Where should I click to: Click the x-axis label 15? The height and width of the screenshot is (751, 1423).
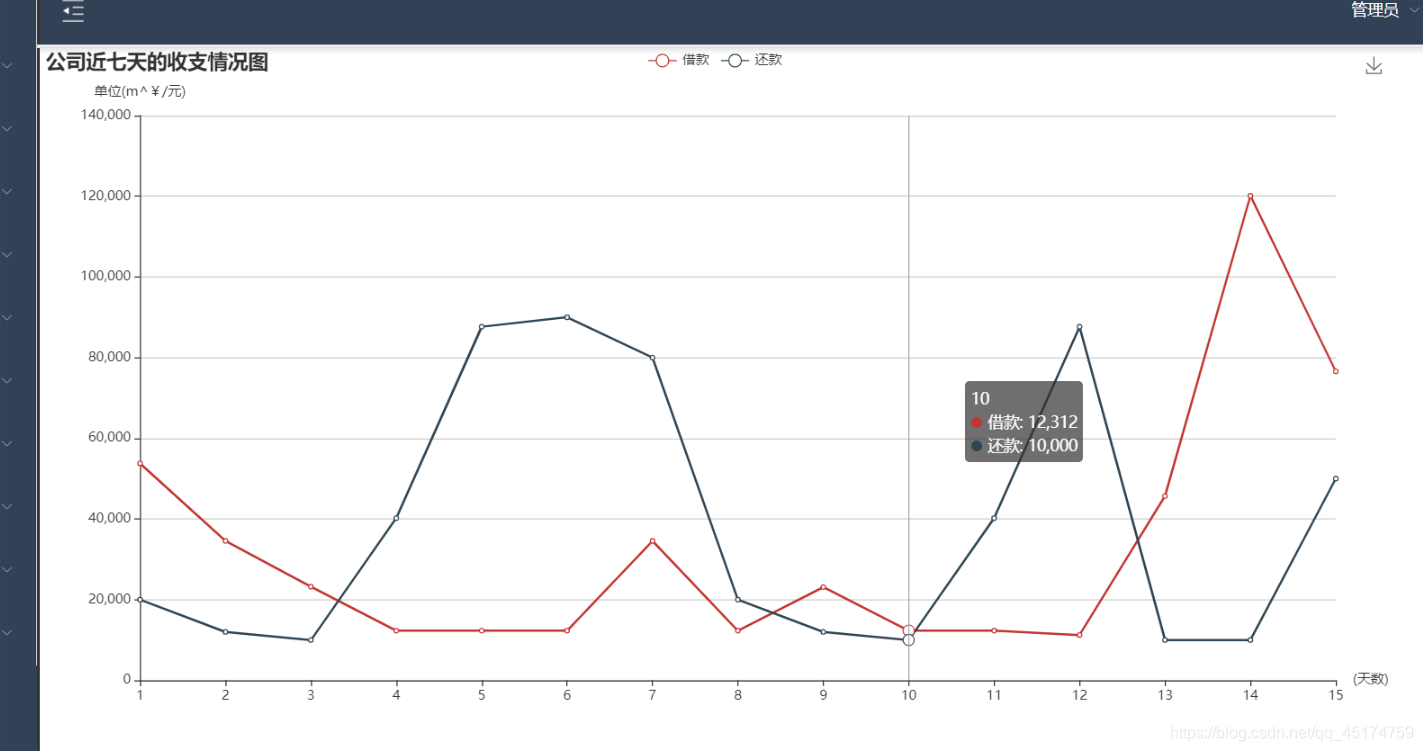tap(1335, 694)
